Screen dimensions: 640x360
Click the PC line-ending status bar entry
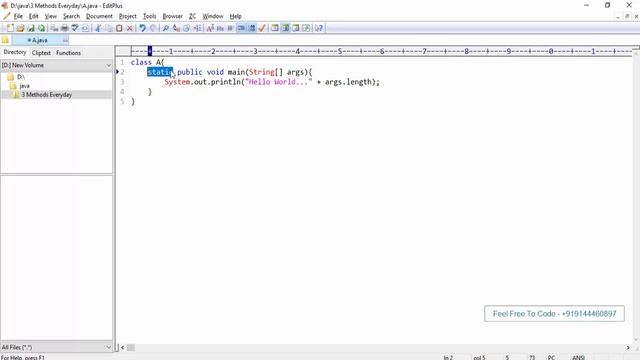pyautogui.click(x=551, y=357)
